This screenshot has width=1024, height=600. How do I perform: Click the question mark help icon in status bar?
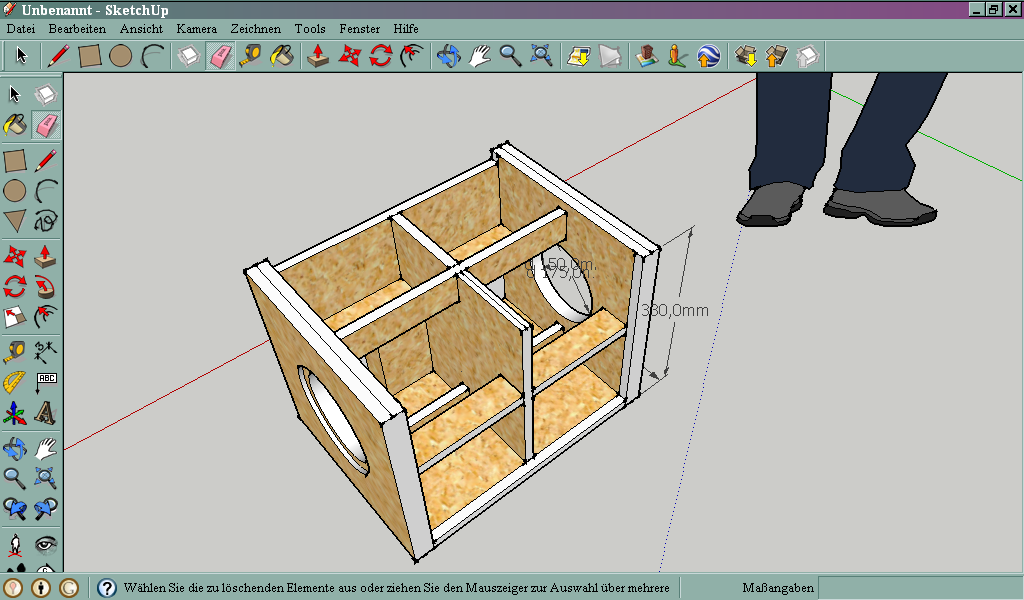pyautogui.click(x=106, y=588)
